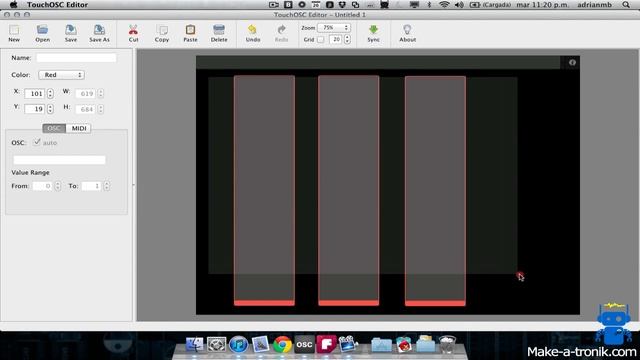Copy the selected control
Viewport: 640px width, 360px height.
point(162,33)
